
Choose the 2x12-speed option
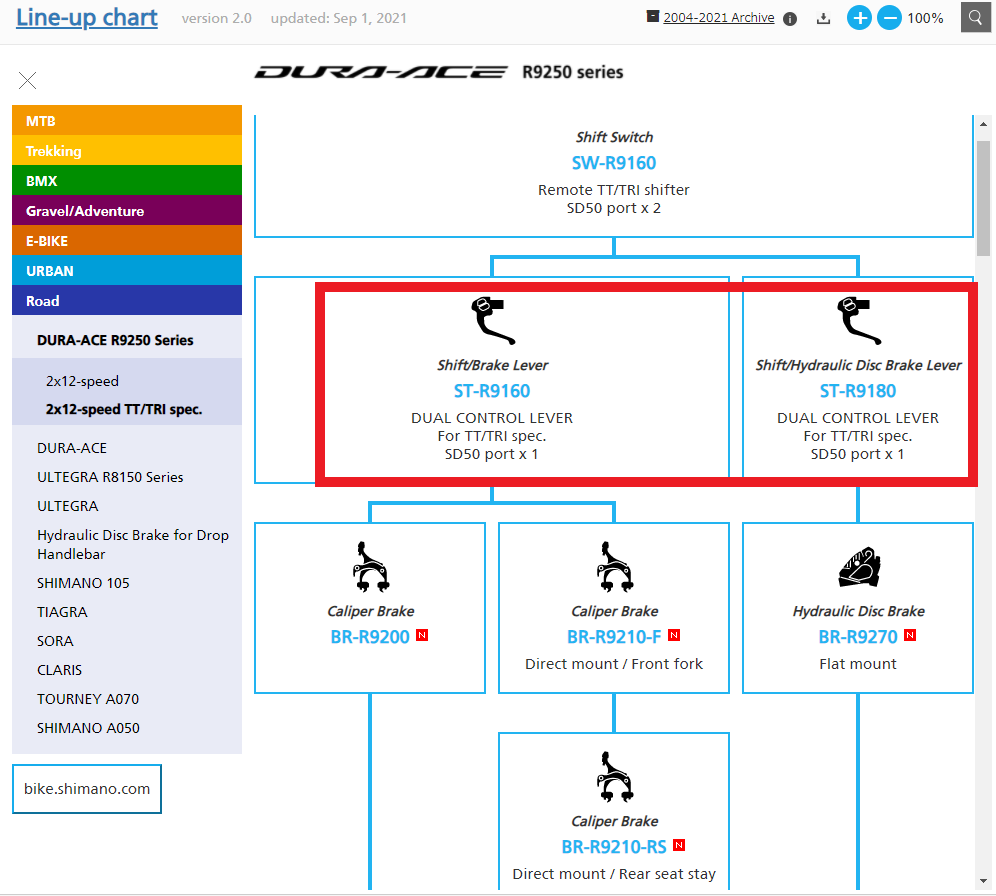click(82, 381)
